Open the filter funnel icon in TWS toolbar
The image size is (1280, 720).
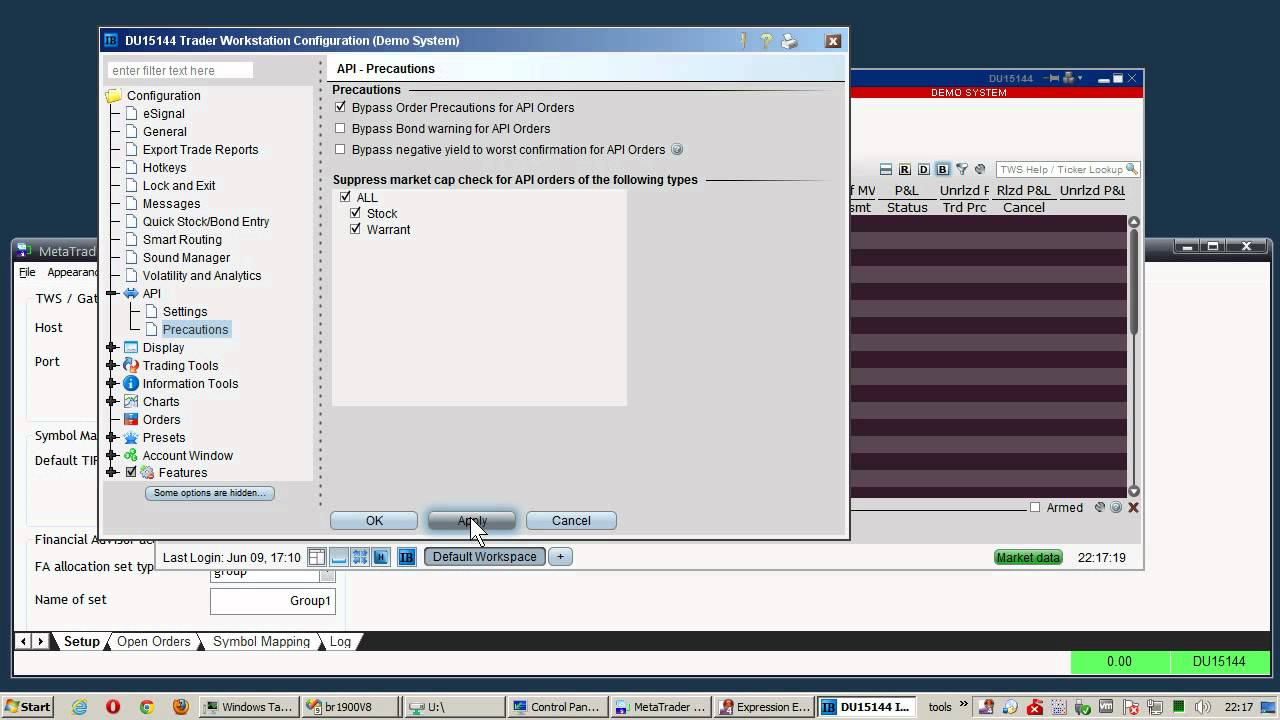[x=962, y=170]
